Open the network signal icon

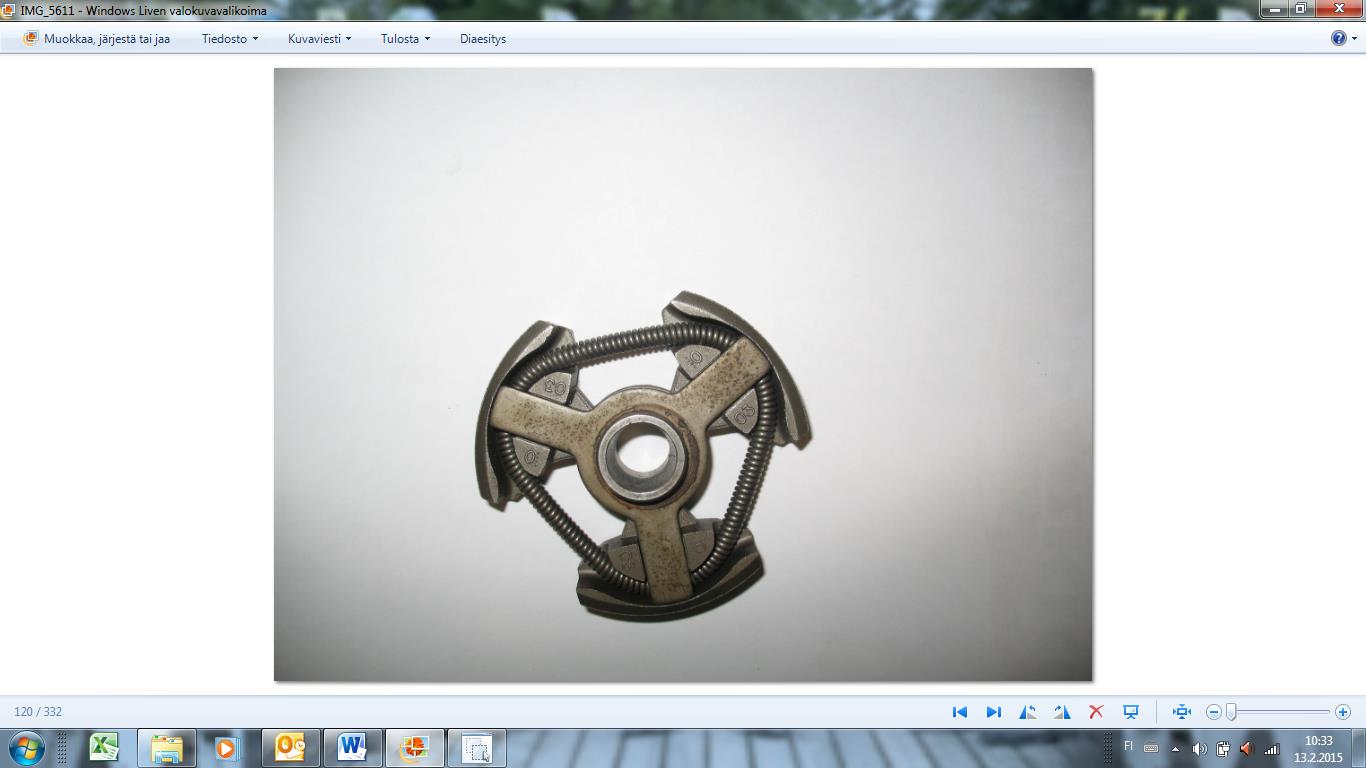[1271, 748]
